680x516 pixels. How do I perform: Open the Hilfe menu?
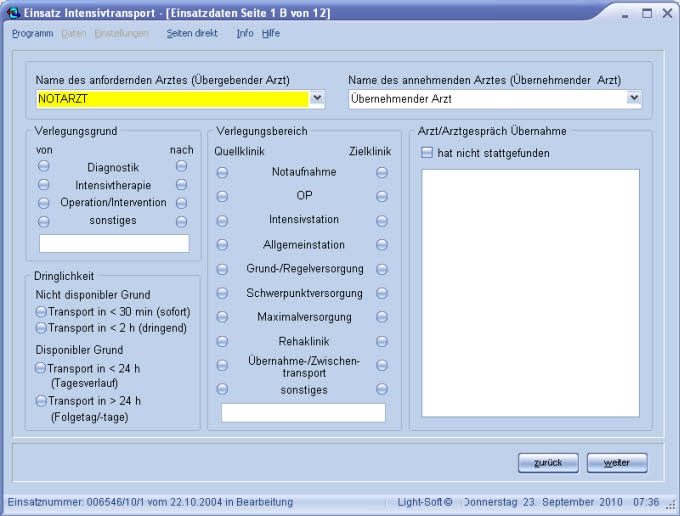[x=271, y=33]
